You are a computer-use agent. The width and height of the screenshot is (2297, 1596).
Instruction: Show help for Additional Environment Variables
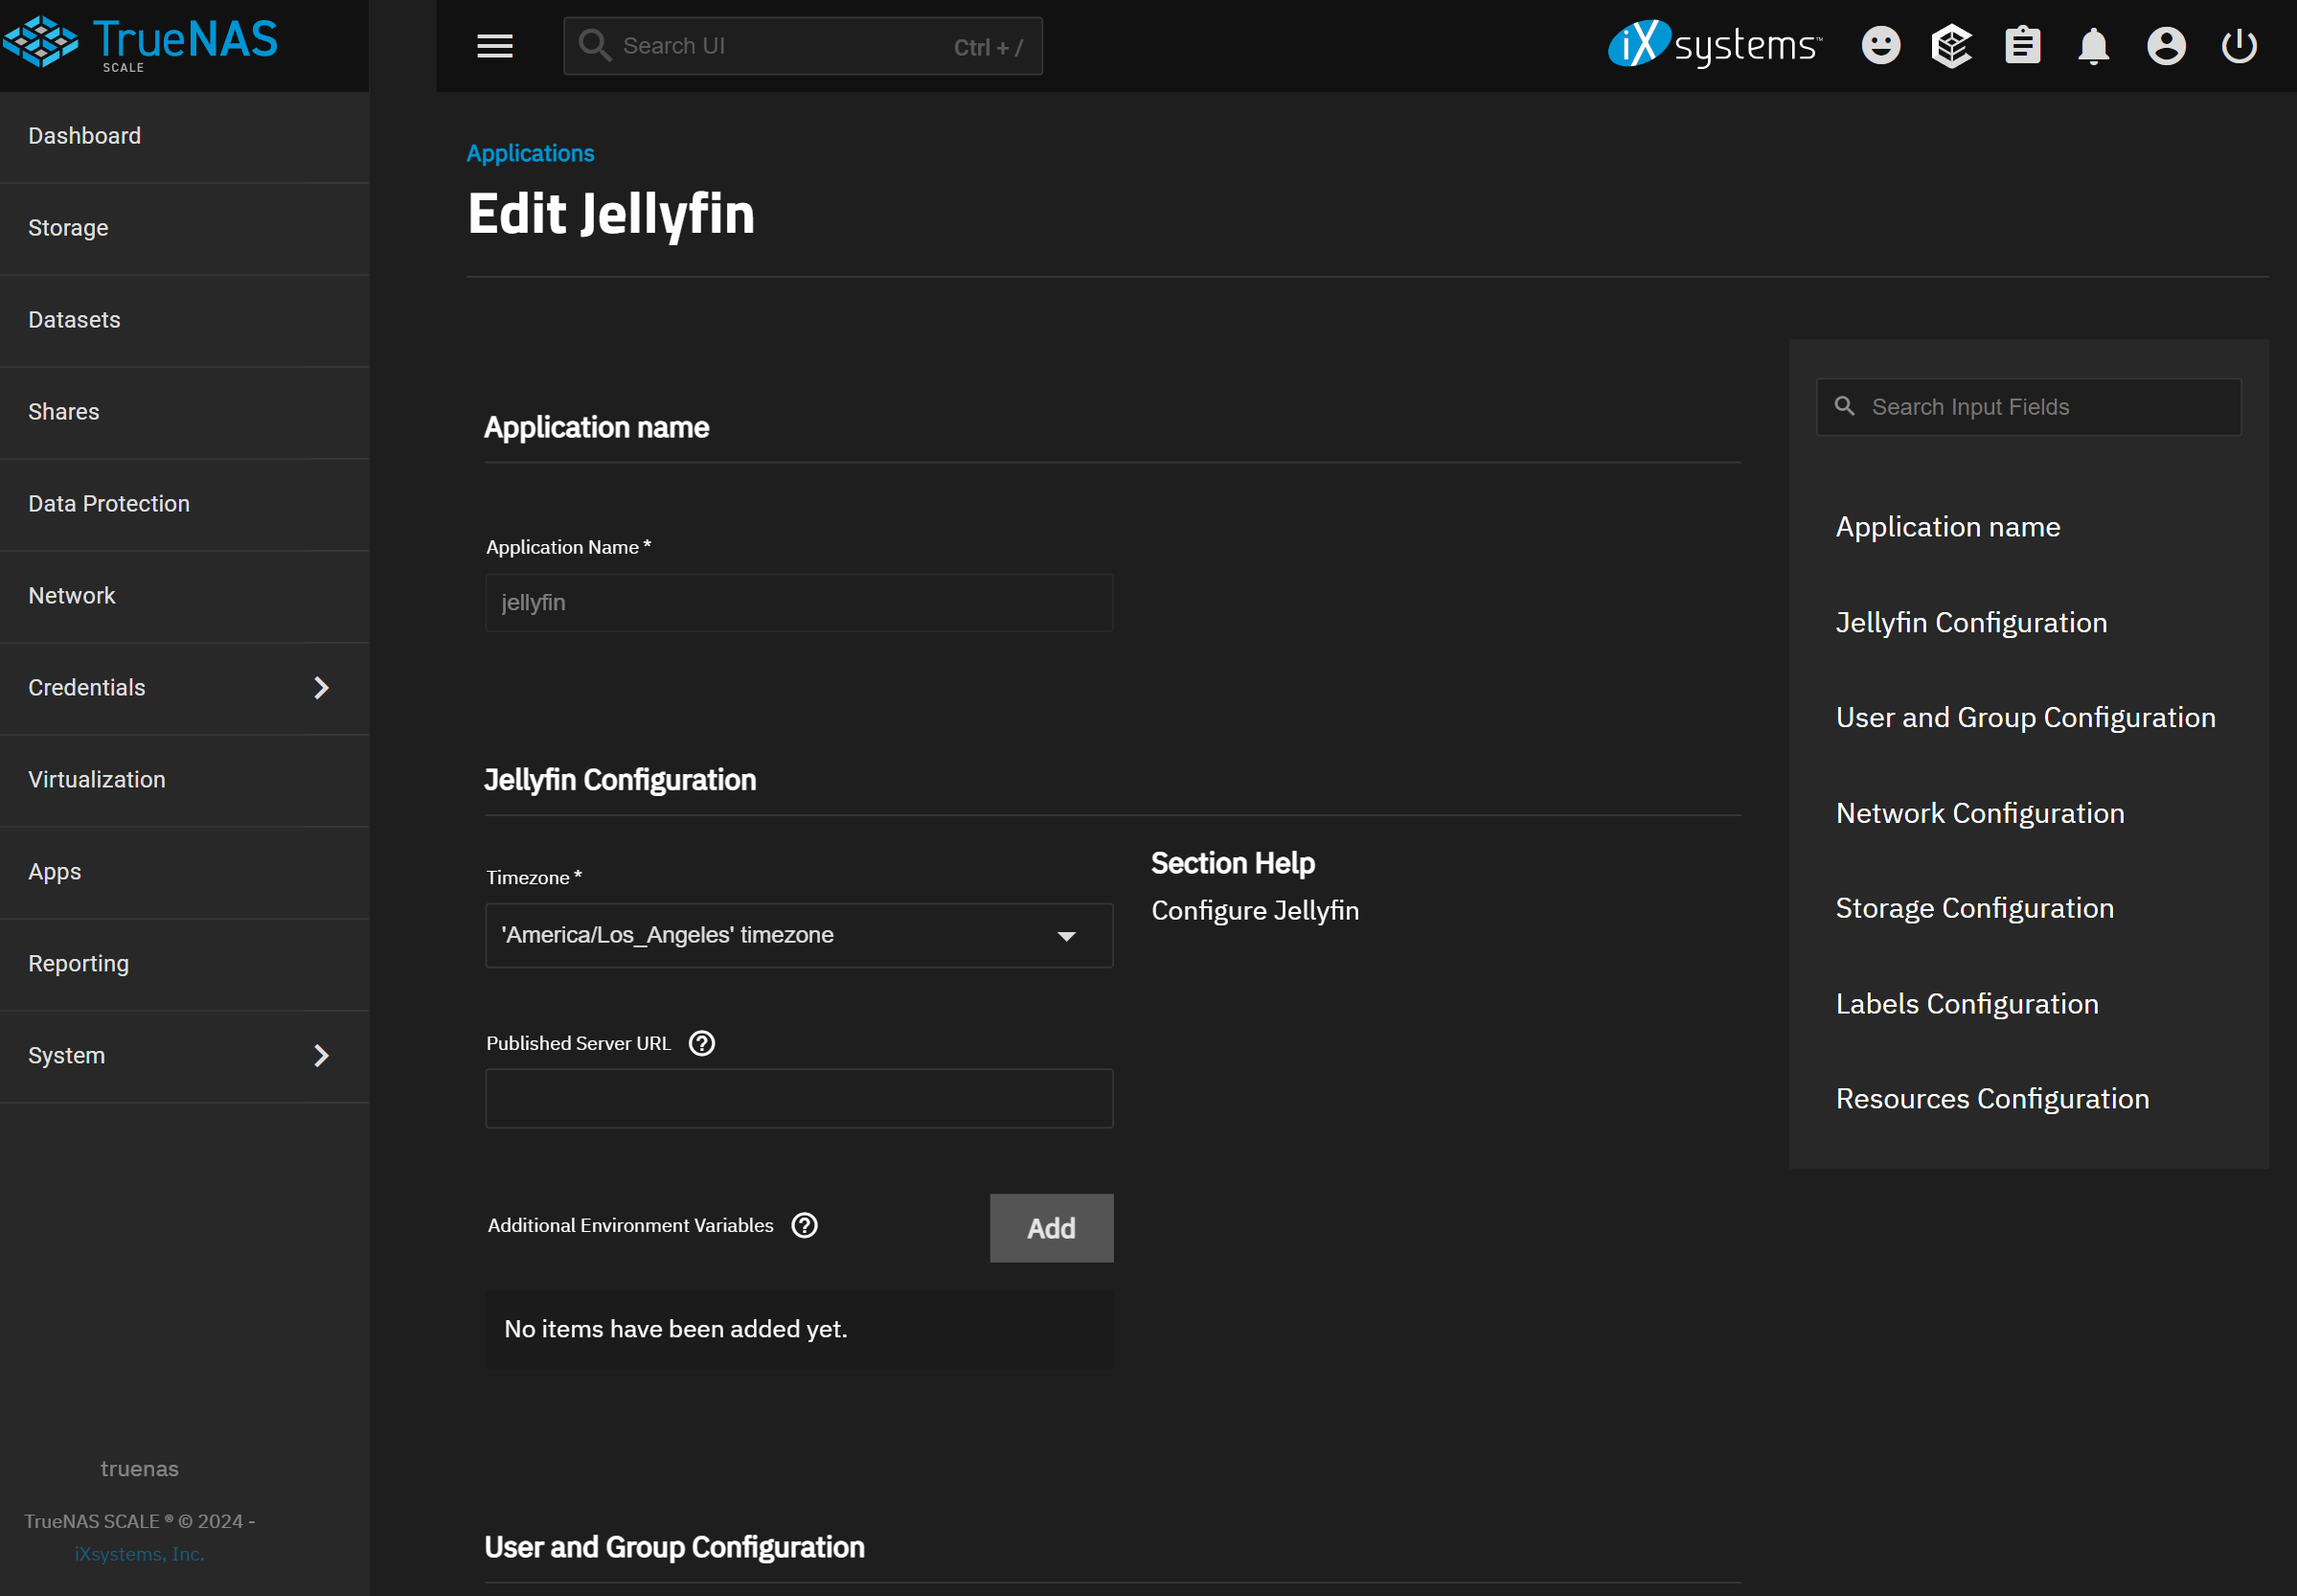pyautogui.click(x=804, y=1225)
